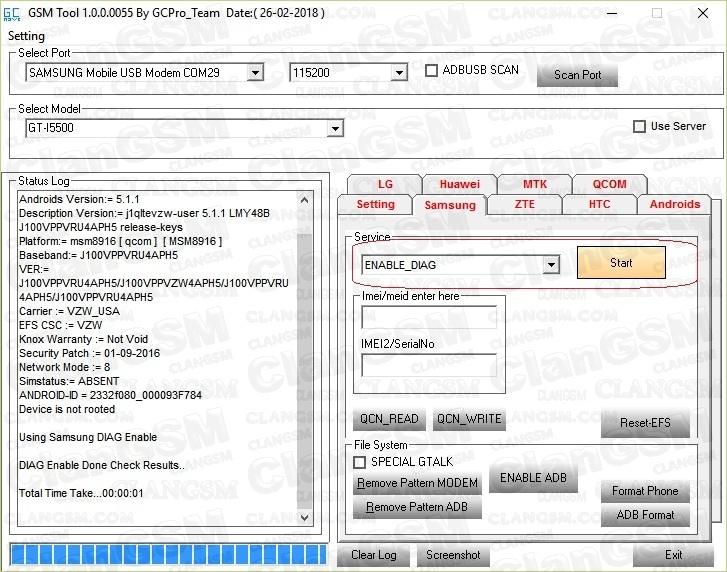727x572 pixels.
Task: Switch to the Huawei tab
Action: (x=459, y=184)
